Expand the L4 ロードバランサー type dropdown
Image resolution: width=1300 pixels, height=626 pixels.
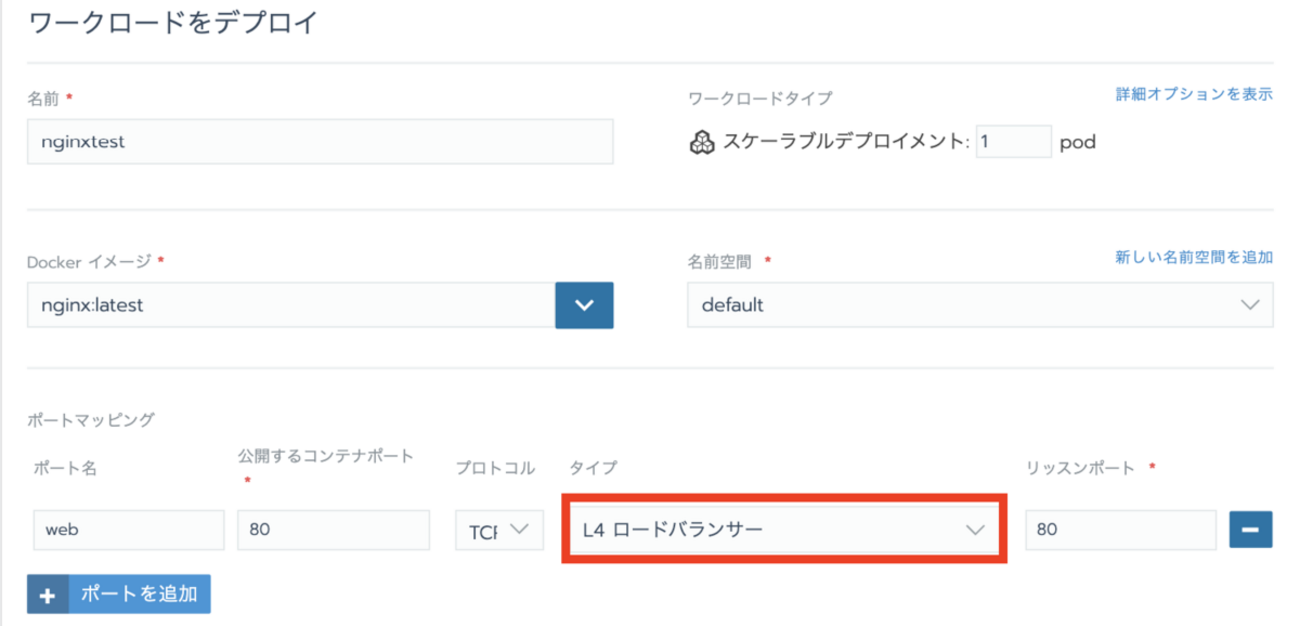pos(785,530)
